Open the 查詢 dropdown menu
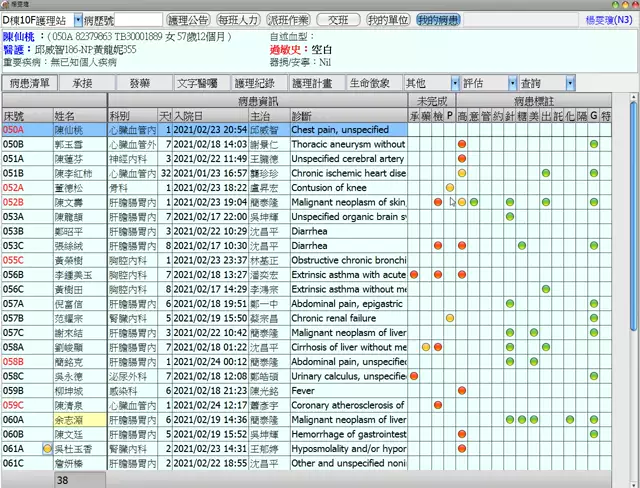The width and height of the screenshot is (640, 488). pos(571,83)
